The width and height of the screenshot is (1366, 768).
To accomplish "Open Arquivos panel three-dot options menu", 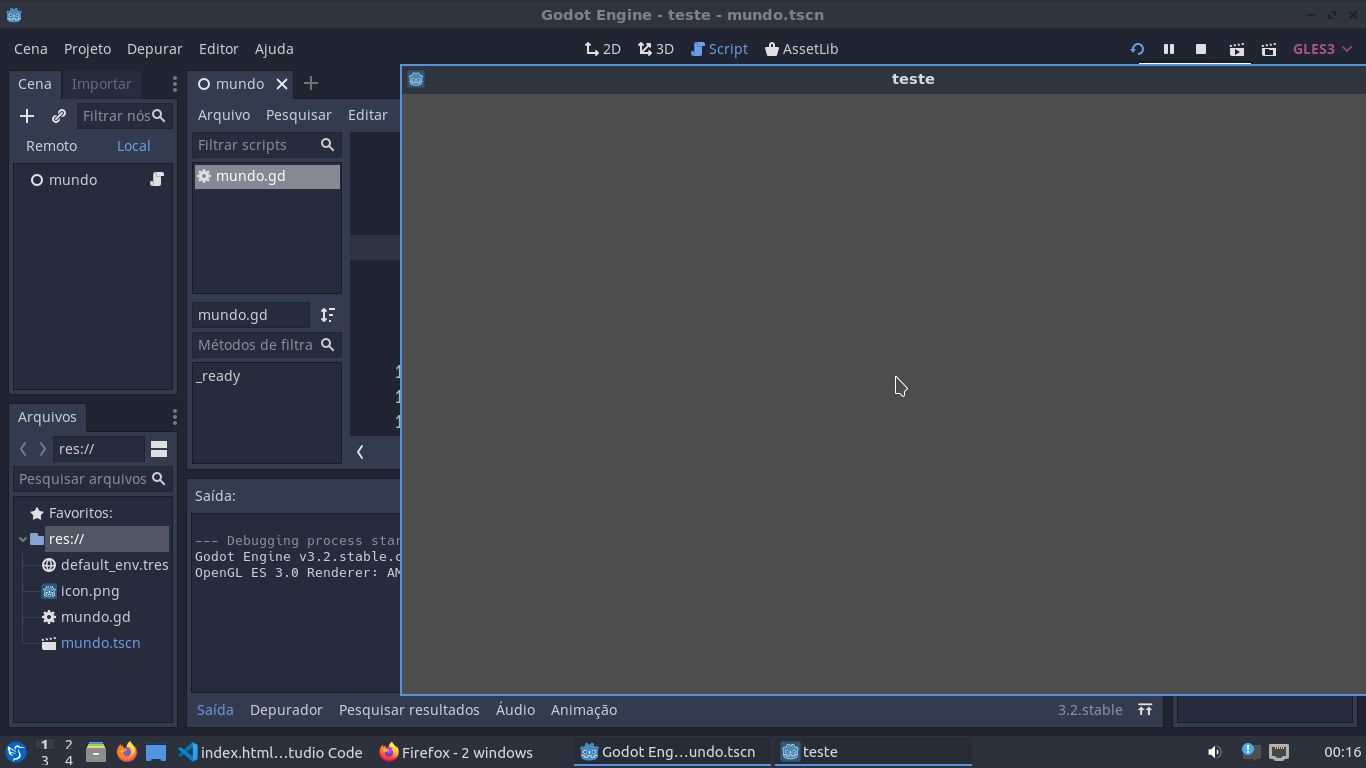I will (174, 417).
